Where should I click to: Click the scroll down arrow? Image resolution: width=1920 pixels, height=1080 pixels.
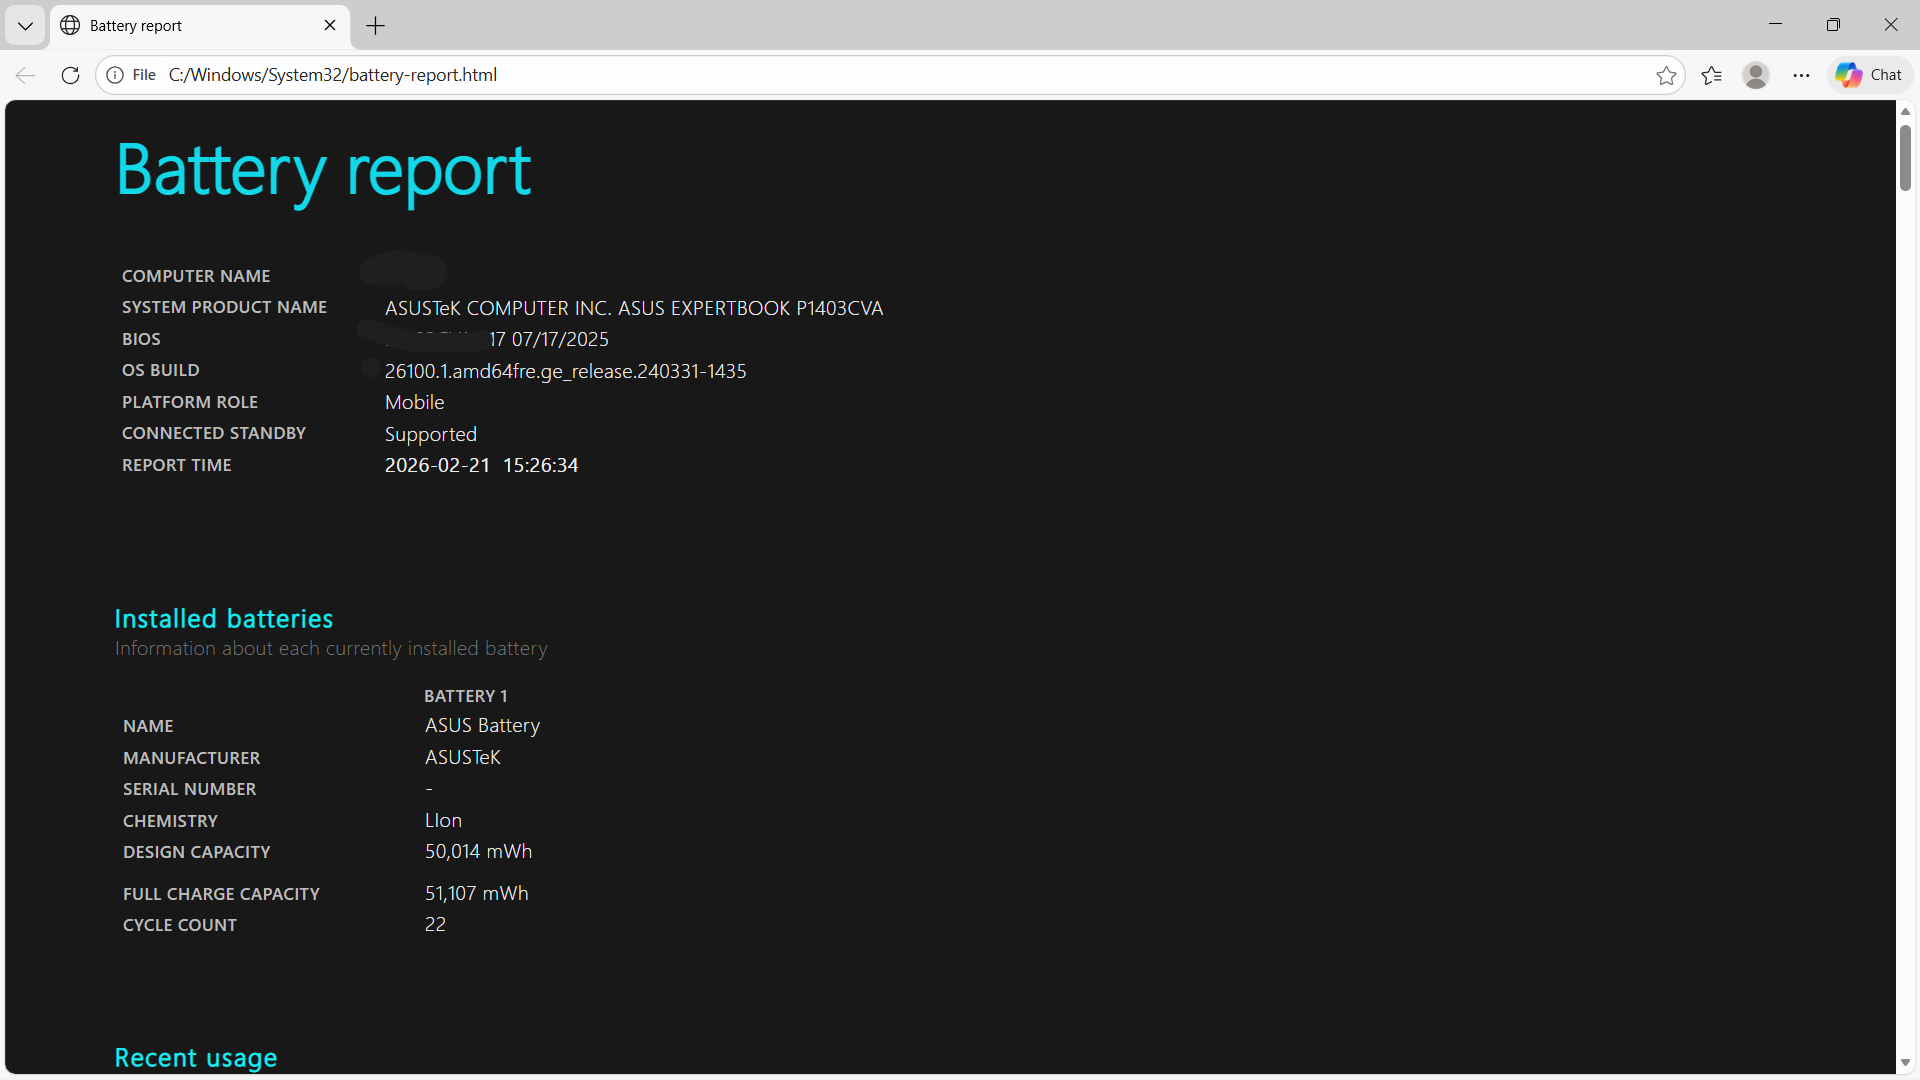point(1905,1063)
